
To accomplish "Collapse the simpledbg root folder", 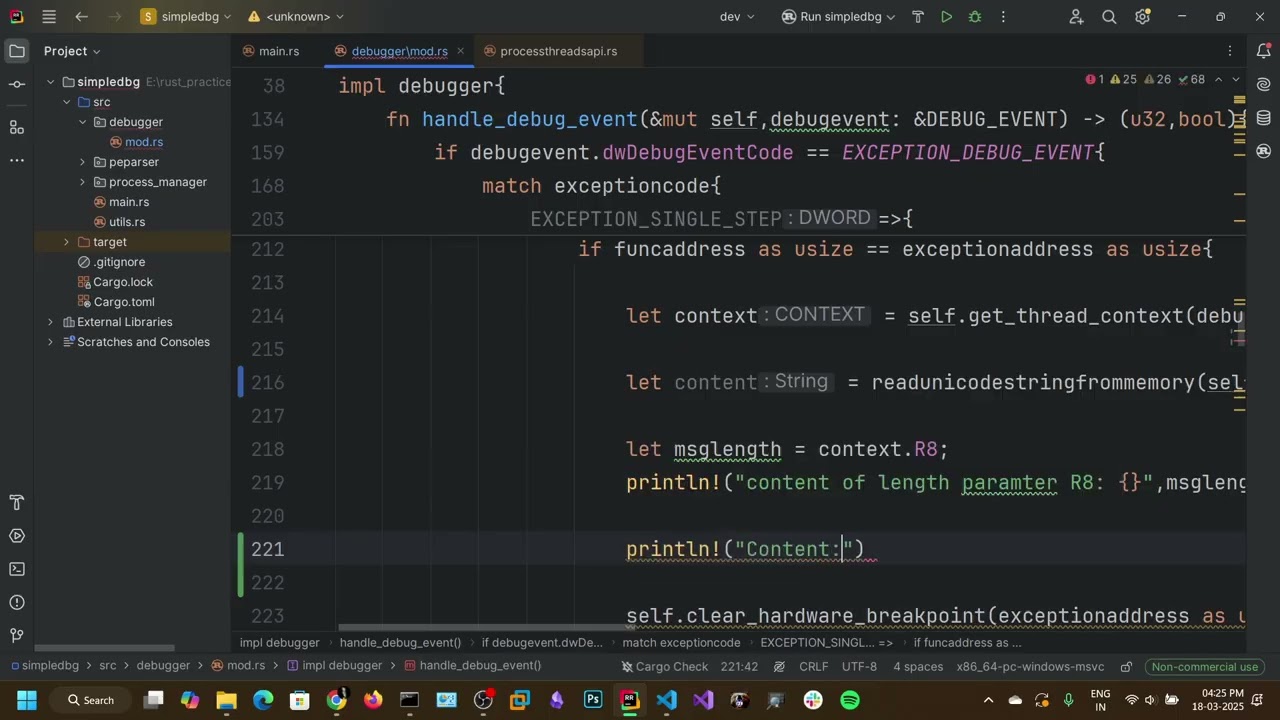I will 50,82.
